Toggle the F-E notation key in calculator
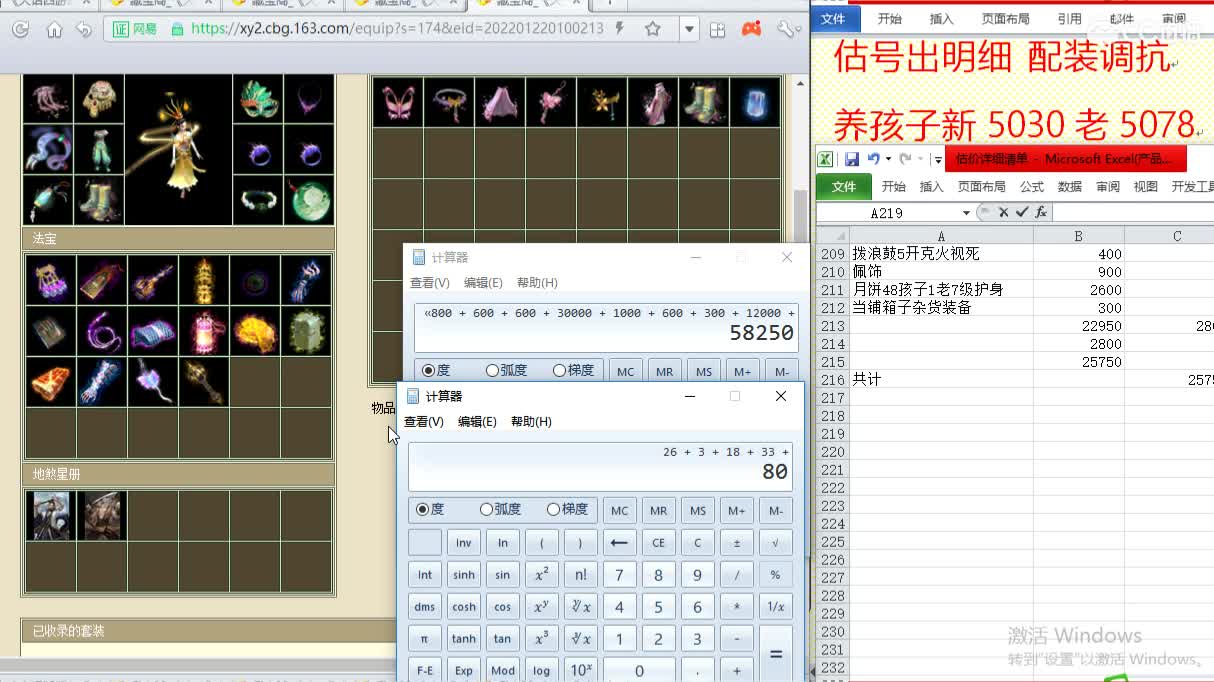The width and height of the screenshot is (1214, 682). [x=425, y=670]
